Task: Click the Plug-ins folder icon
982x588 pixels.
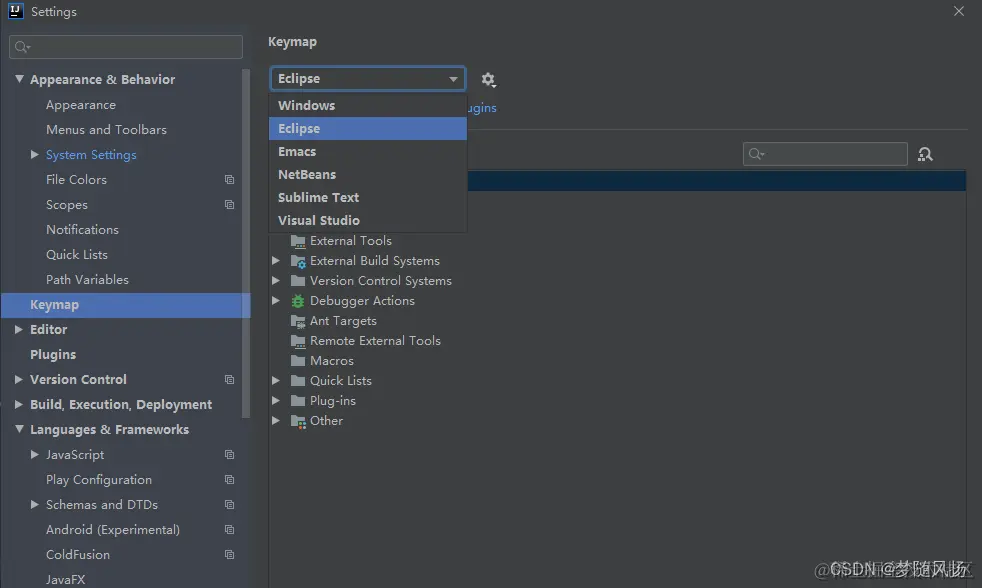Action: [298, 401]
